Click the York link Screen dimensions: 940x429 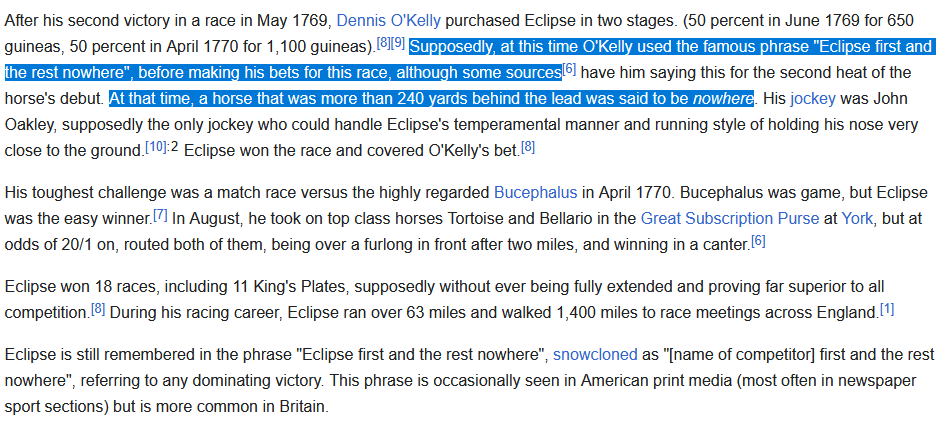pos(857,219)
